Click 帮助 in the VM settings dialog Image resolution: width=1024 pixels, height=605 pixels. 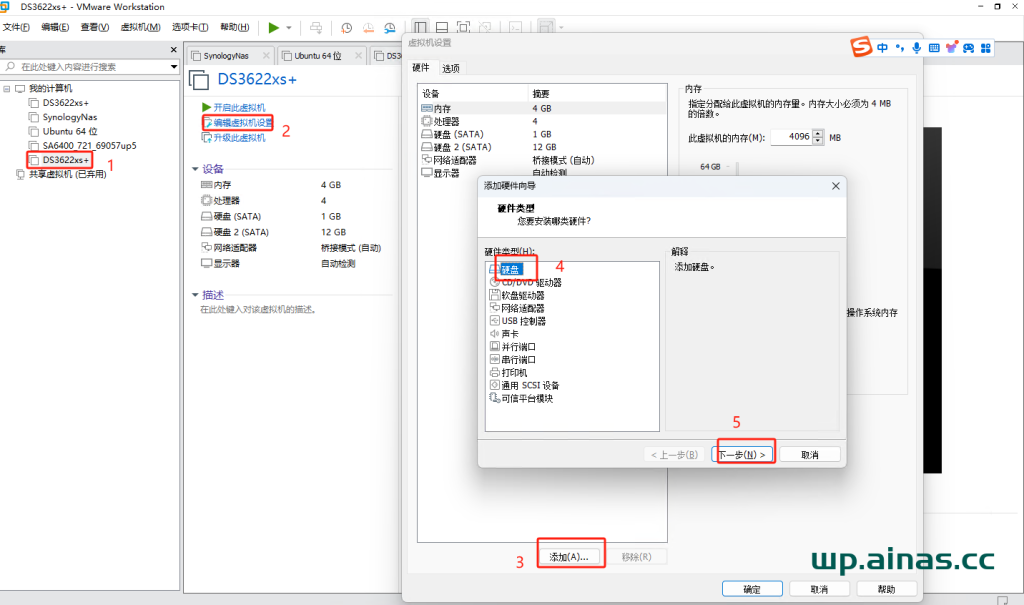pos(886,589)
